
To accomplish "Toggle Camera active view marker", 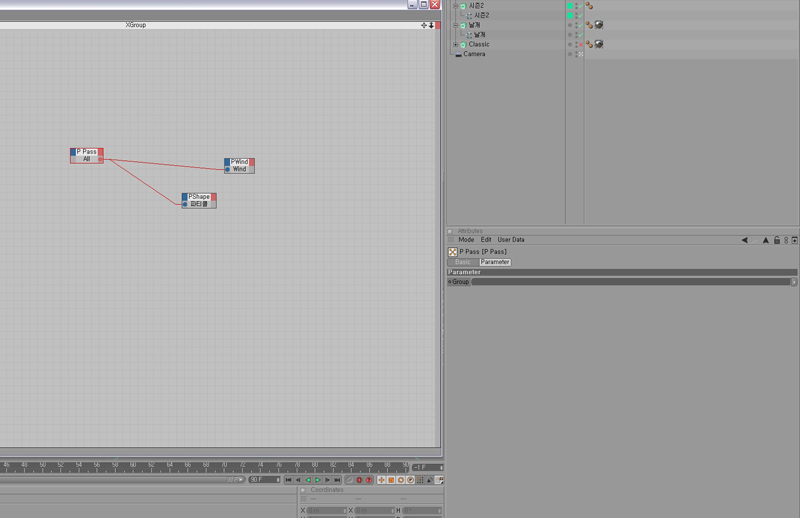I will point(581,54).
